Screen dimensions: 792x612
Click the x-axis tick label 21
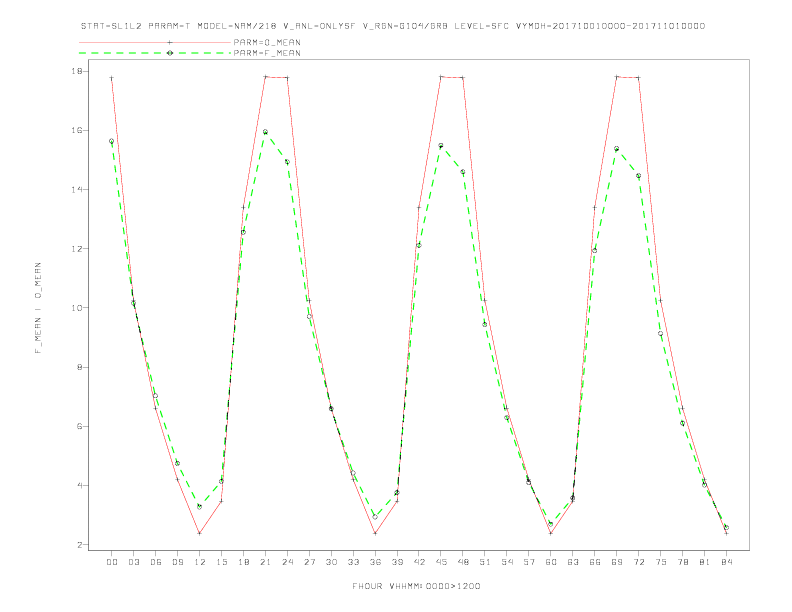[265, 562]
